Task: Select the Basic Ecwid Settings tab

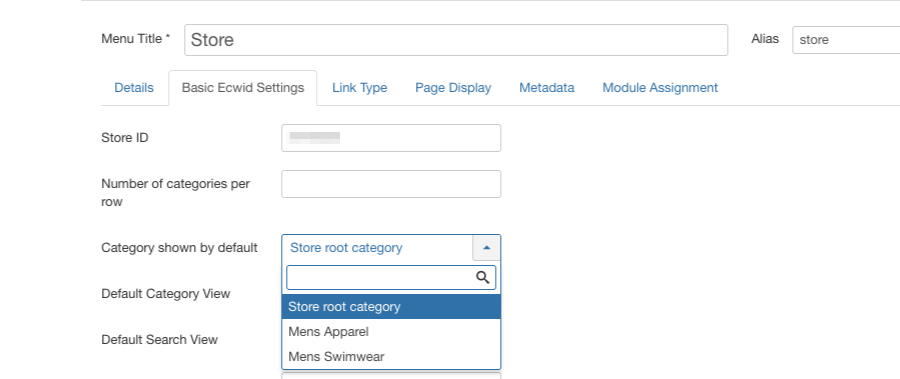Action: pyautogui.click(x=243, y=88)
